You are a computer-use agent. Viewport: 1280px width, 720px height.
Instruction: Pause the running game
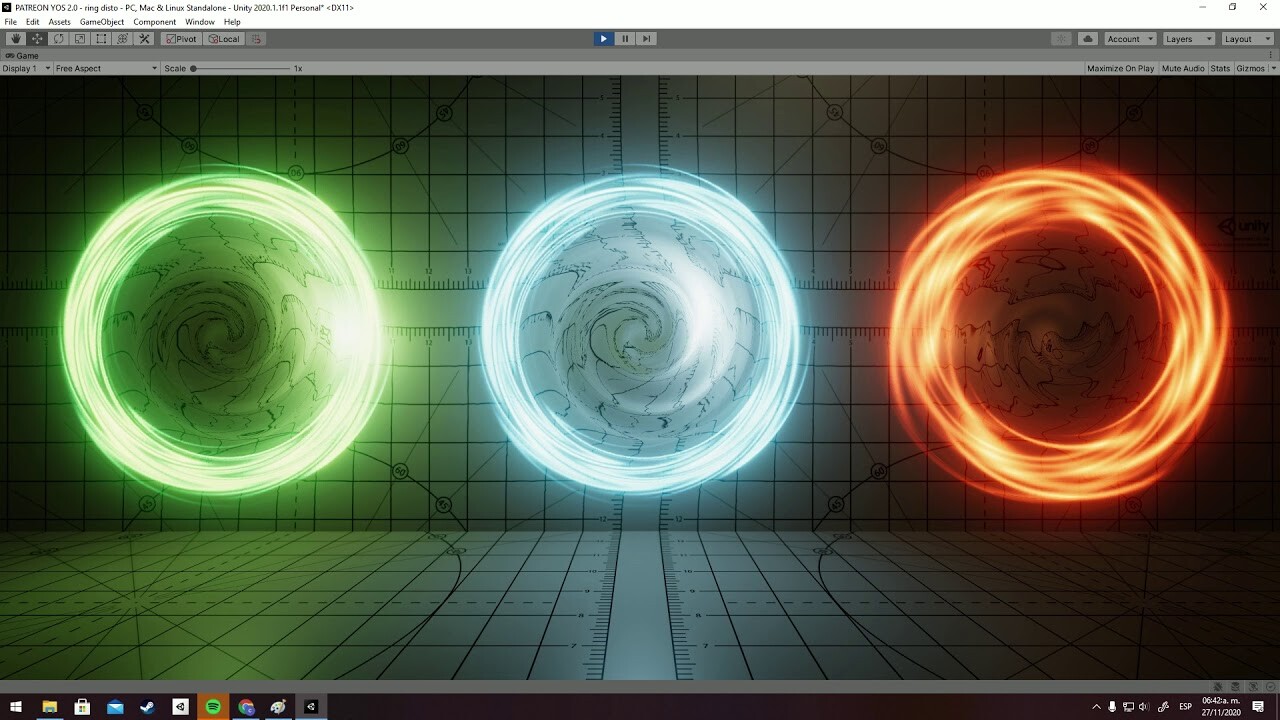coord(624,38)
